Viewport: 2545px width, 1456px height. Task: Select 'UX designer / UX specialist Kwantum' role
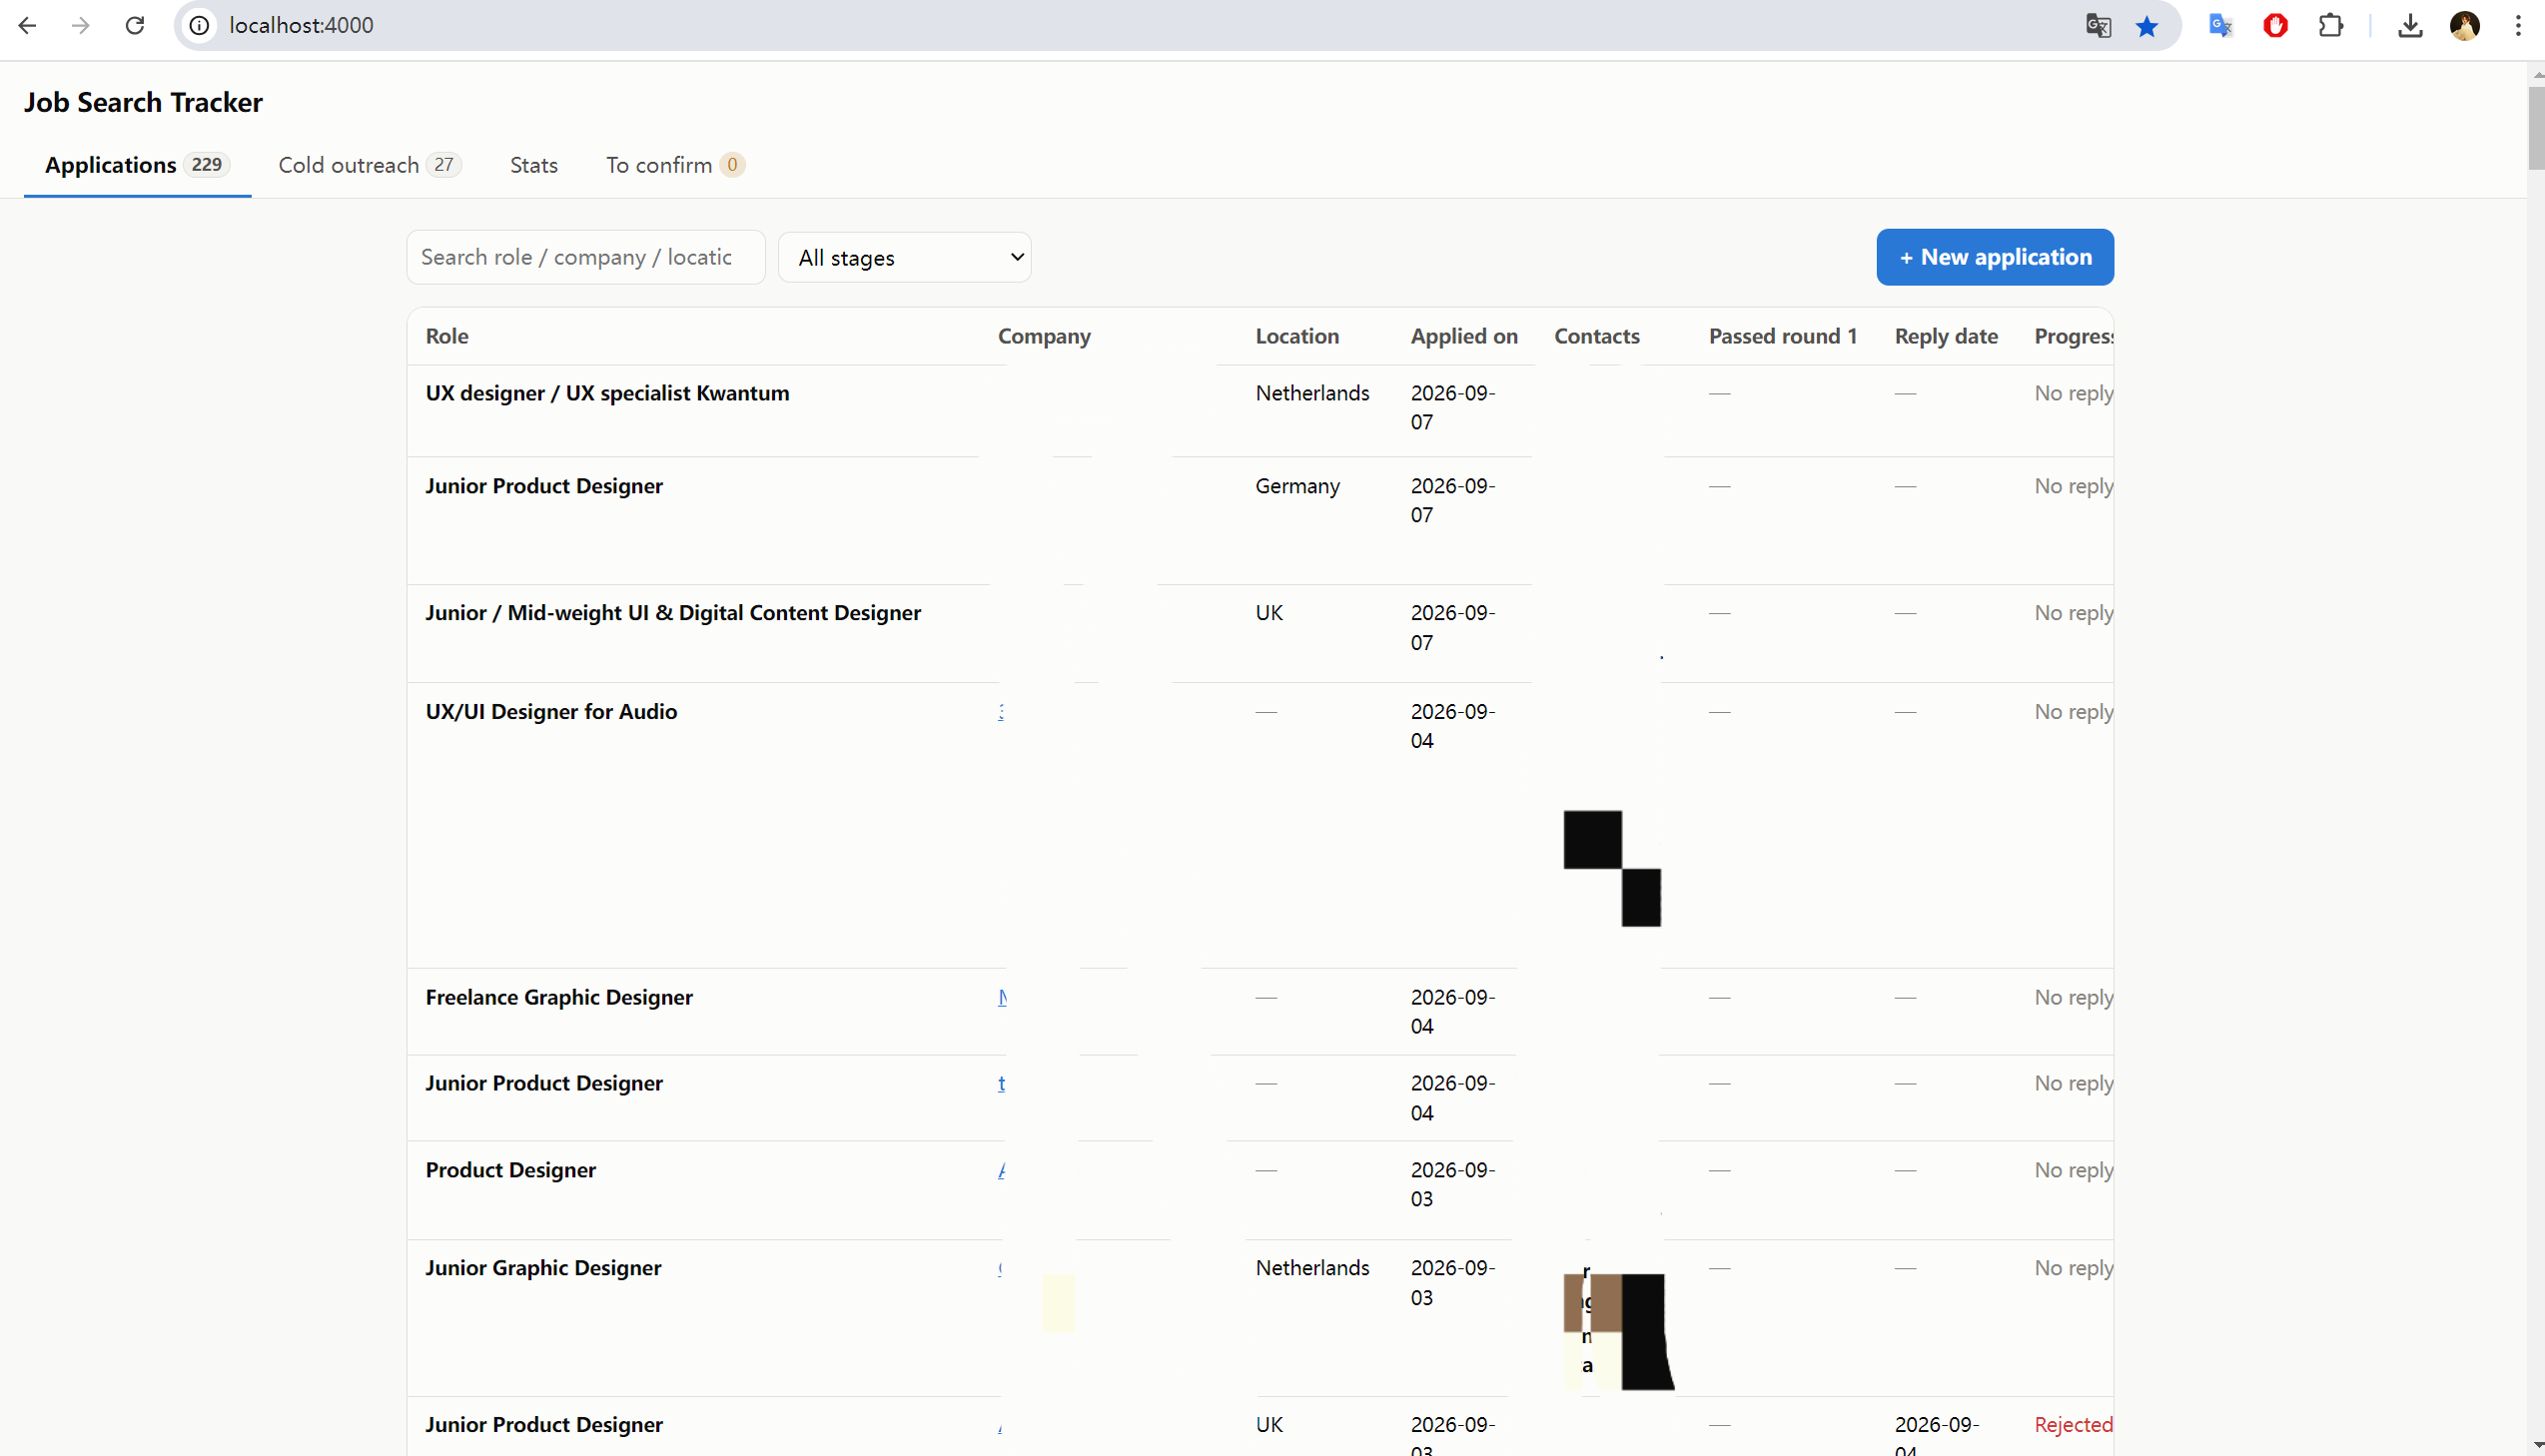(607, 393)
